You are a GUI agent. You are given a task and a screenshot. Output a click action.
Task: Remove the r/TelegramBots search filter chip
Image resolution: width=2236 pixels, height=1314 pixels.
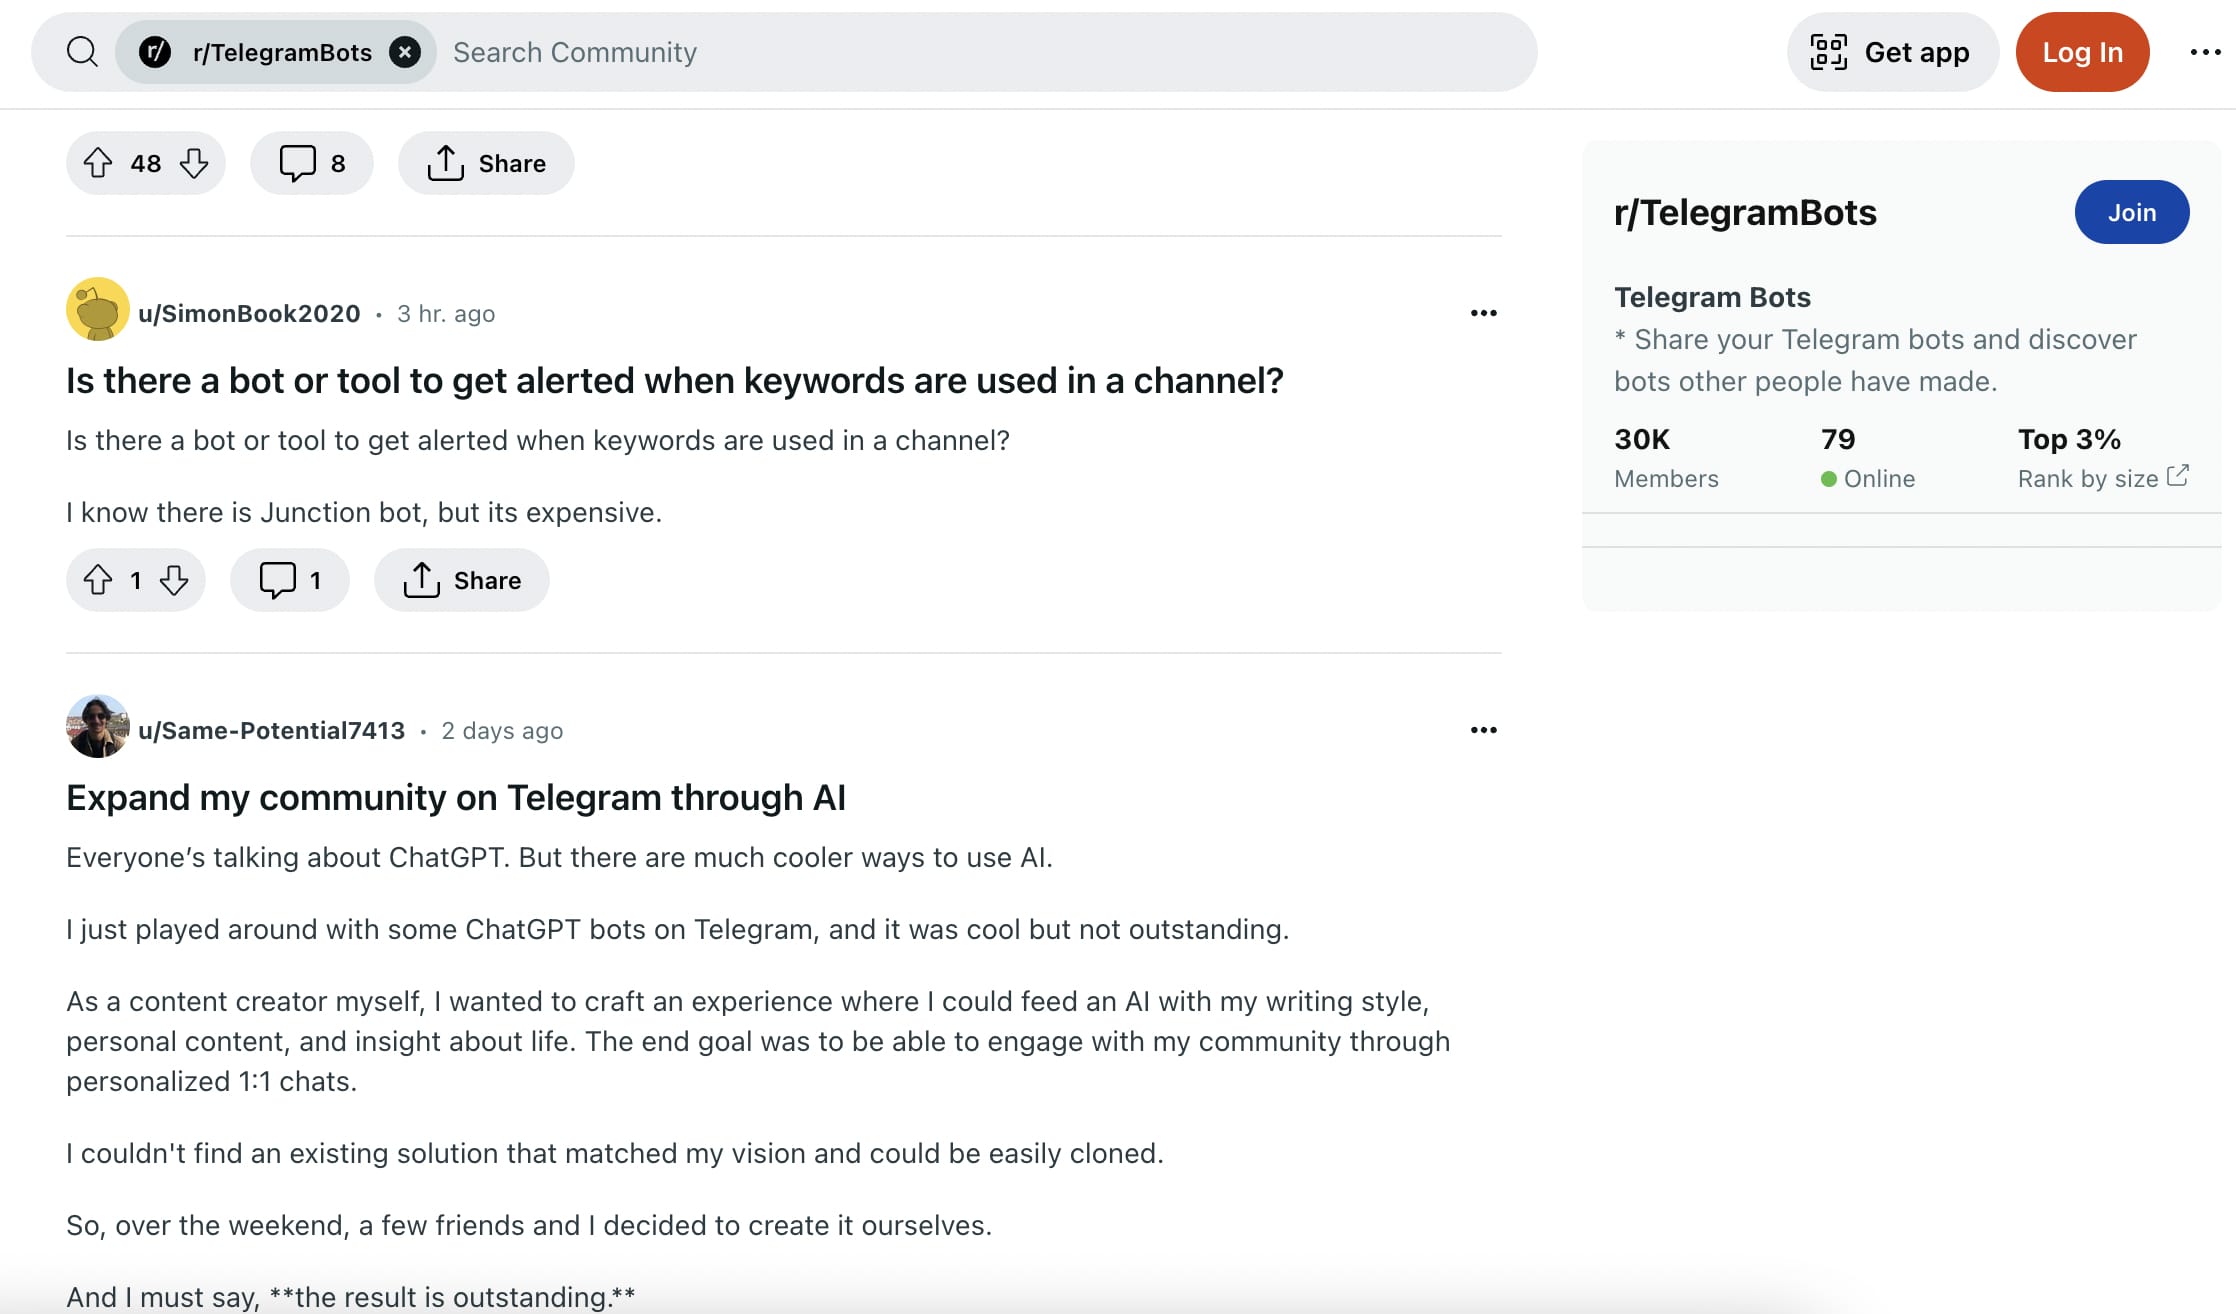click(x=405, y=52)
